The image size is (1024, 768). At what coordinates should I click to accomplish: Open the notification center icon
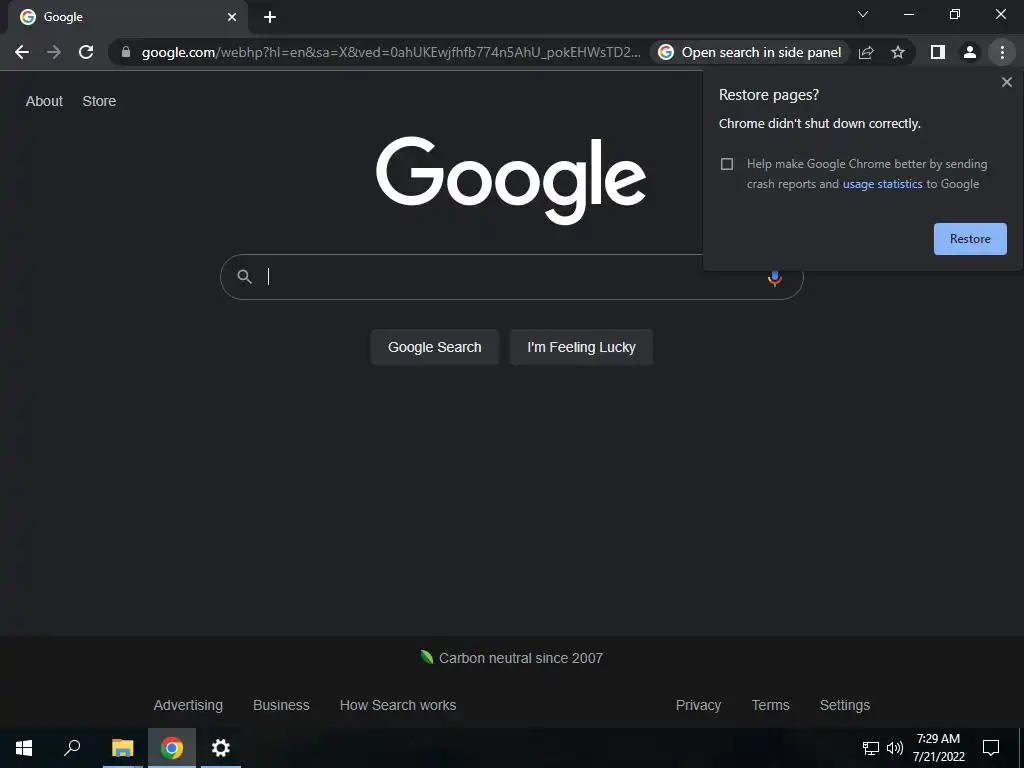[x=991, y=748]
